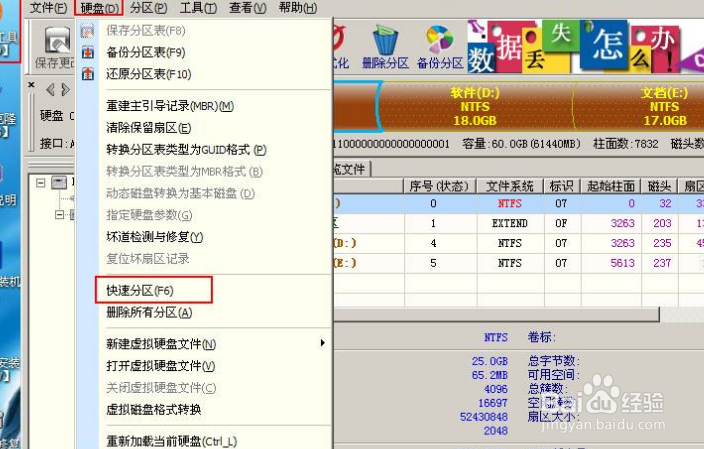Screen dimensions: 704x449
Task: Choose 坏道检测与修复(Y)
Action: [x=154, y=237]
